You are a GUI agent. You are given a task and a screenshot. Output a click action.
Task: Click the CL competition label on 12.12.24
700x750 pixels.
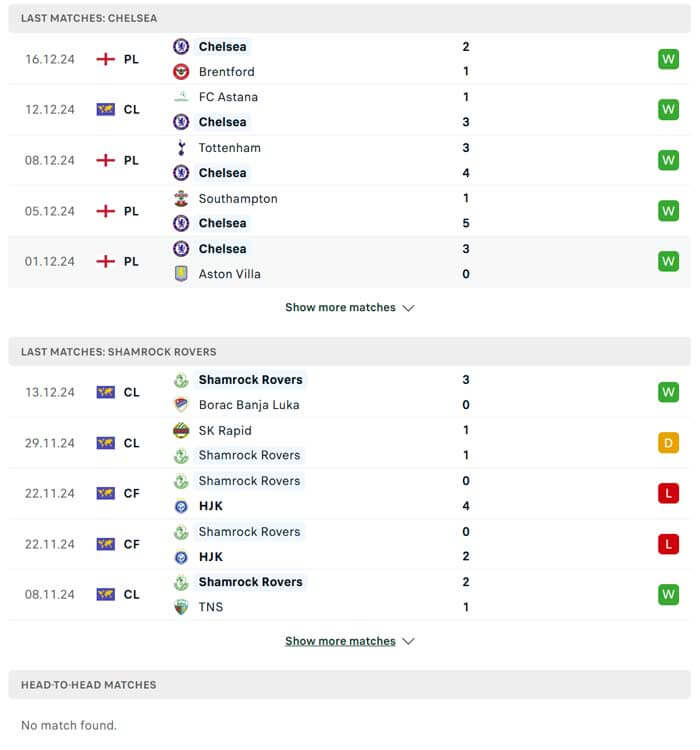tap(131, 110)
